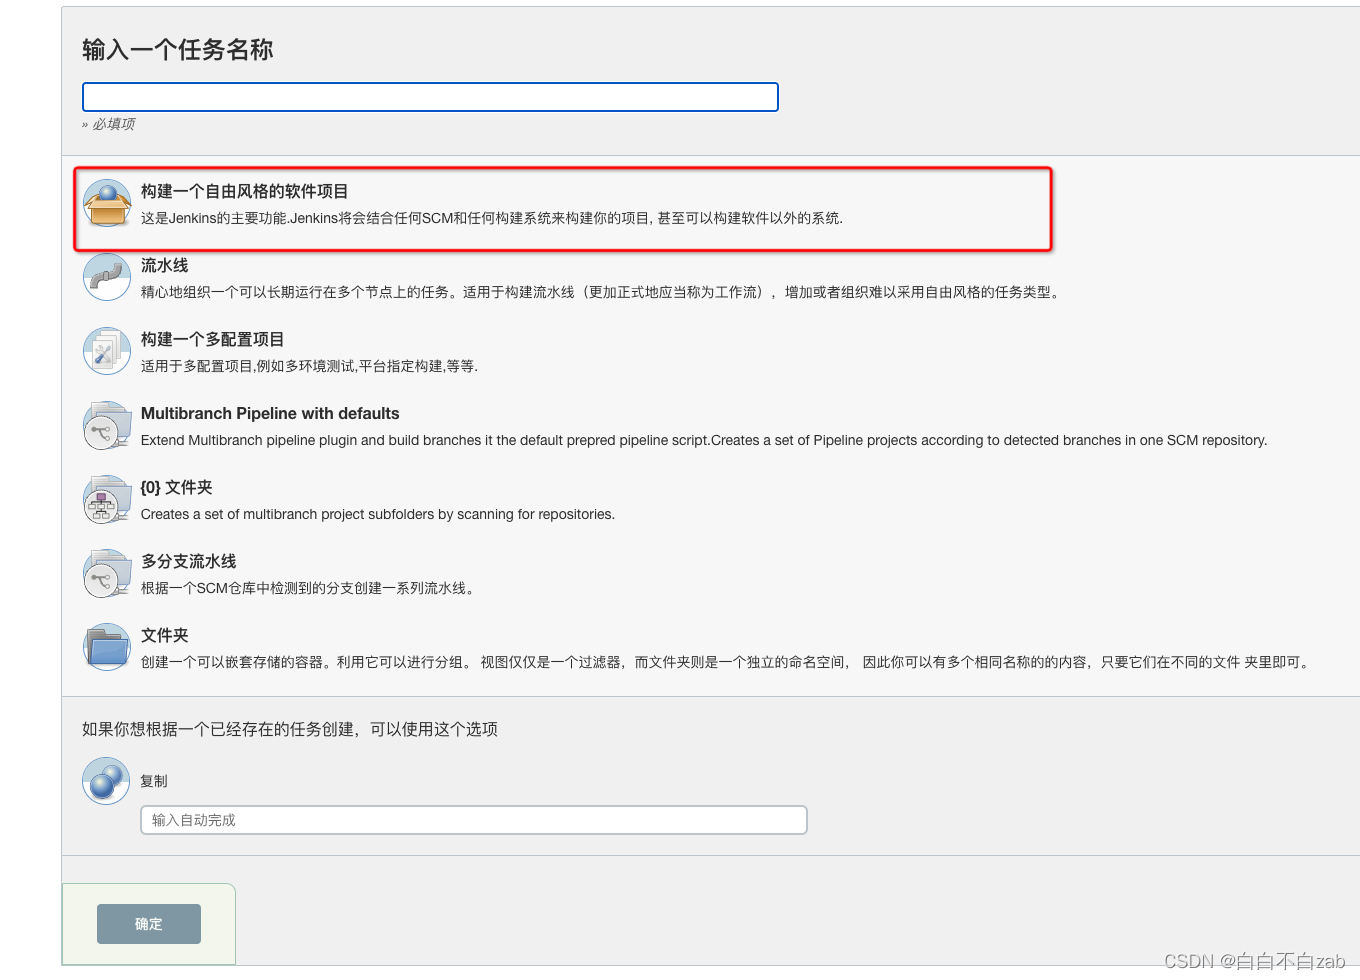Viewport: 1360px width, 980px height.
Task: Pick the 多分支流水线 title
Action: 189,561
